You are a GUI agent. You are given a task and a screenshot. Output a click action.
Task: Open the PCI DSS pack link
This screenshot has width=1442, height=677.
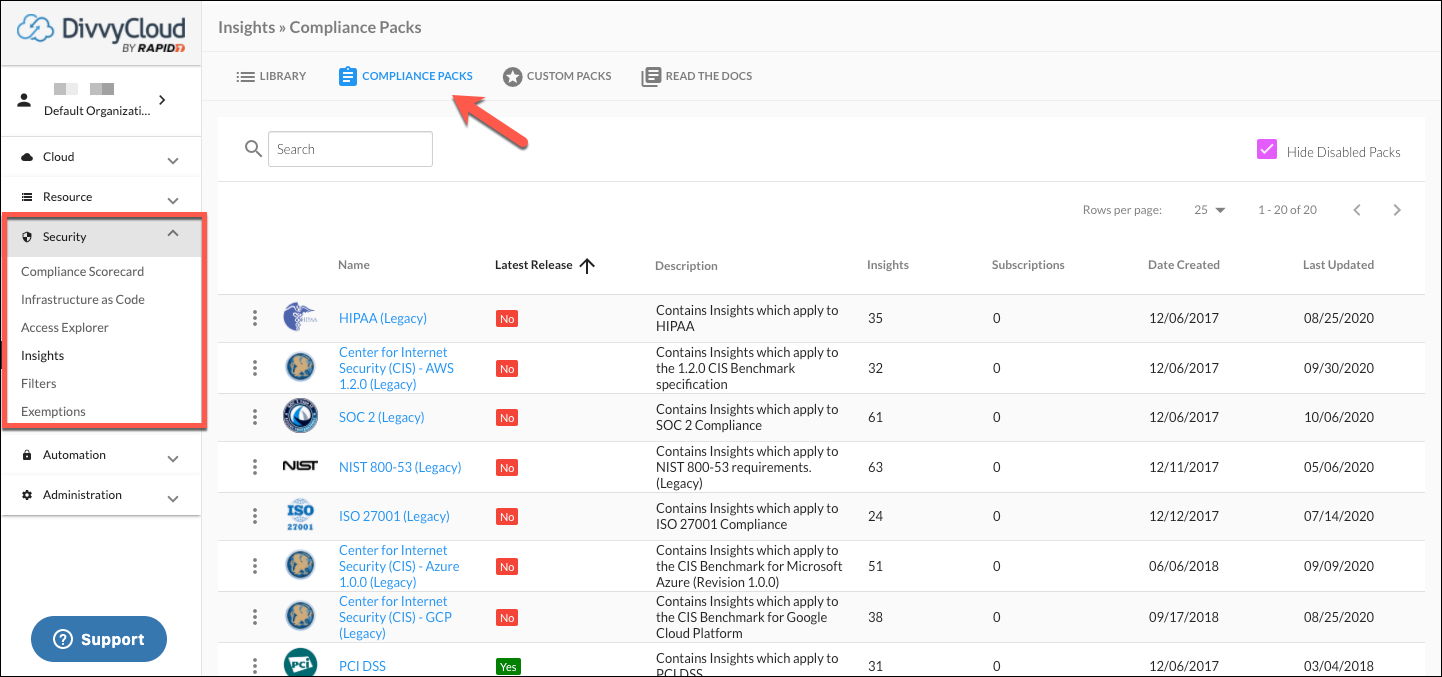pos(362,666)
